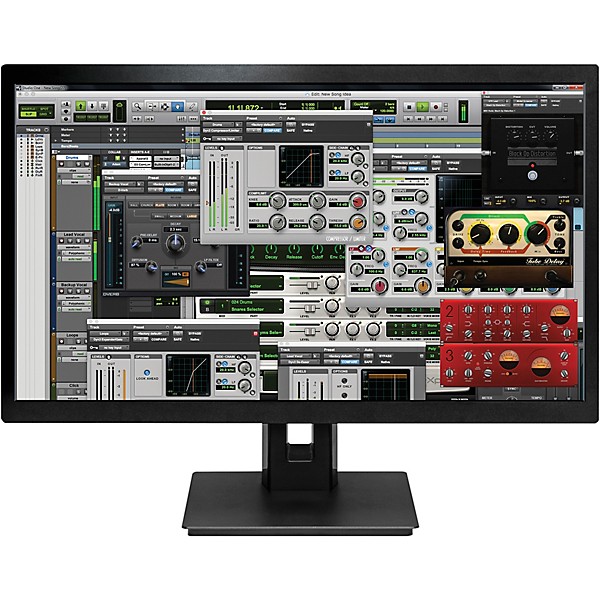Image resolution: width=600 pixels, height=600 pixels.
Task: Click COMPARE in the Compressor/Limiter plugin
Action: click(272, 130)
